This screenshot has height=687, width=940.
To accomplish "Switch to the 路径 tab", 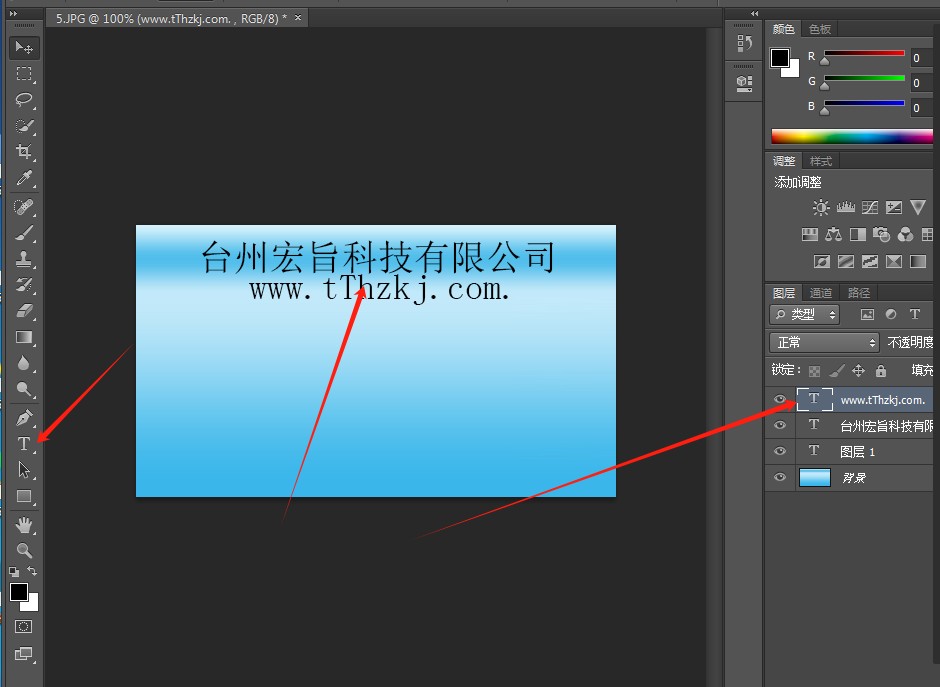I will click(858, 293).
